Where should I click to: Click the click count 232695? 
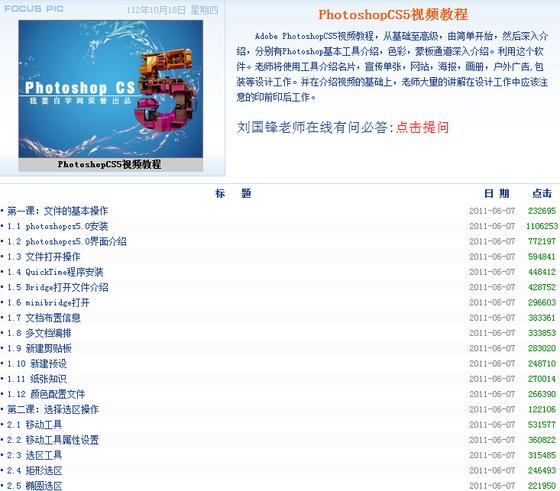(x=542, y=211)
